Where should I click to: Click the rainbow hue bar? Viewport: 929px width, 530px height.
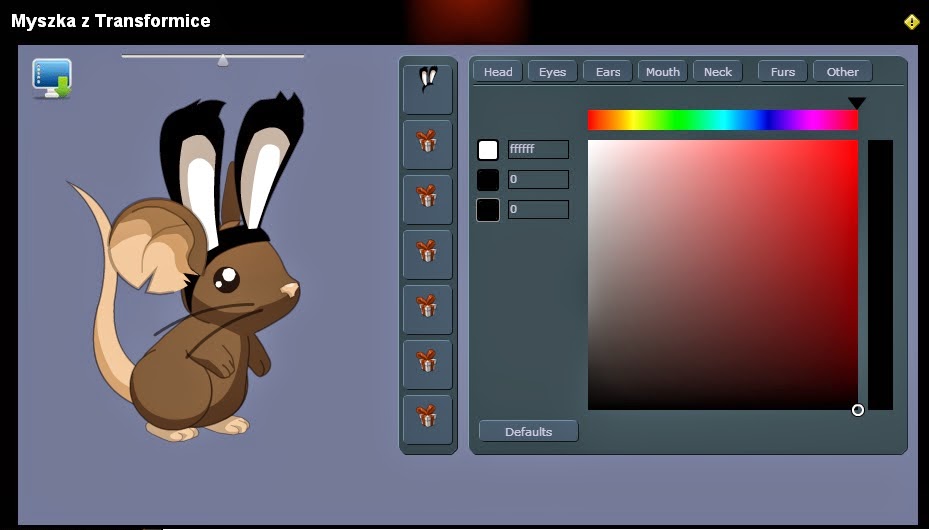click(722, 120)
